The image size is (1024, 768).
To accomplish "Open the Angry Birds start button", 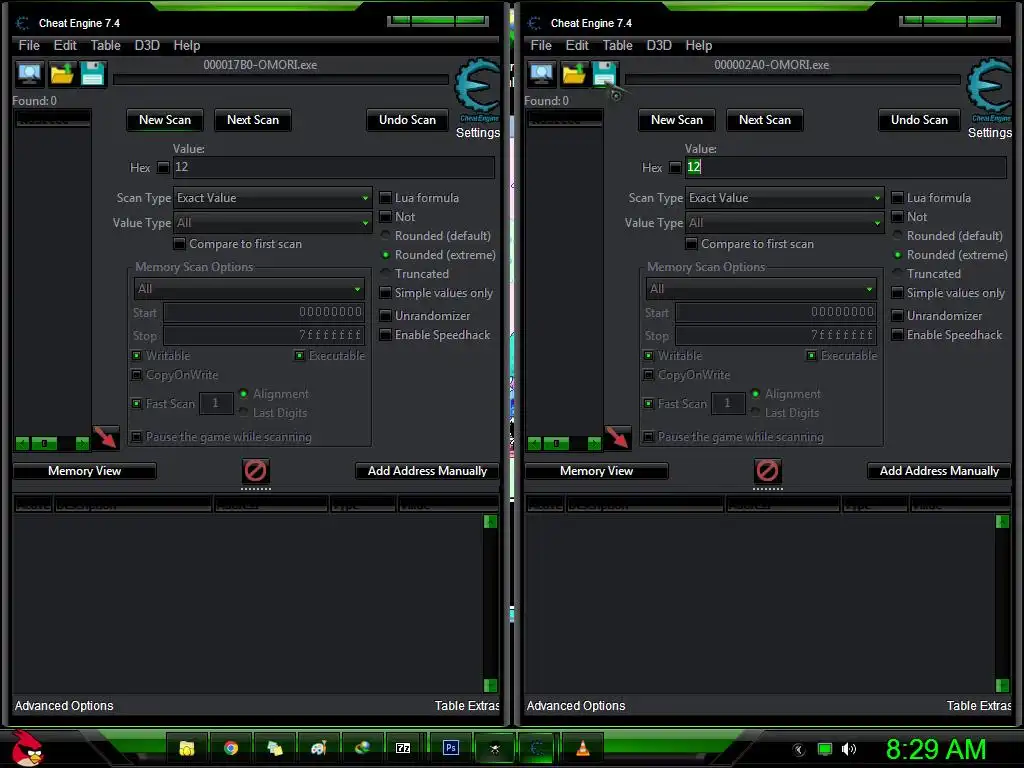I will [27, 748].
